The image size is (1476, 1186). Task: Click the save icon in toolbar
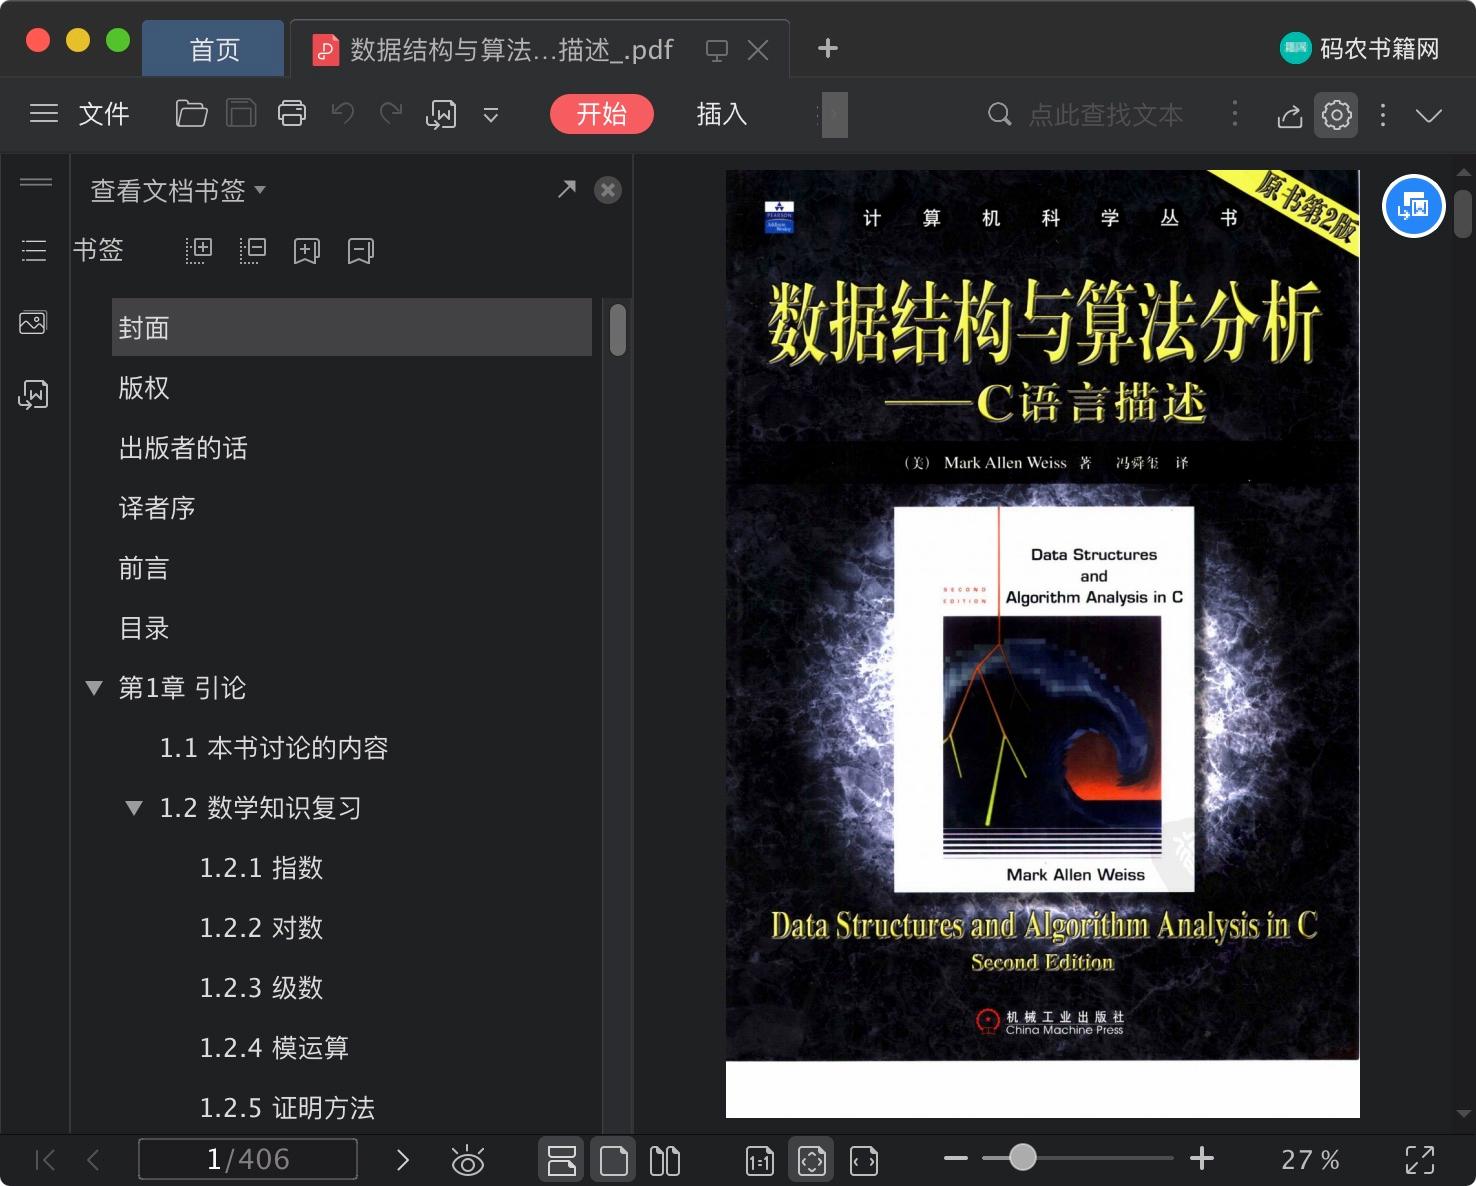coord(241,114)
